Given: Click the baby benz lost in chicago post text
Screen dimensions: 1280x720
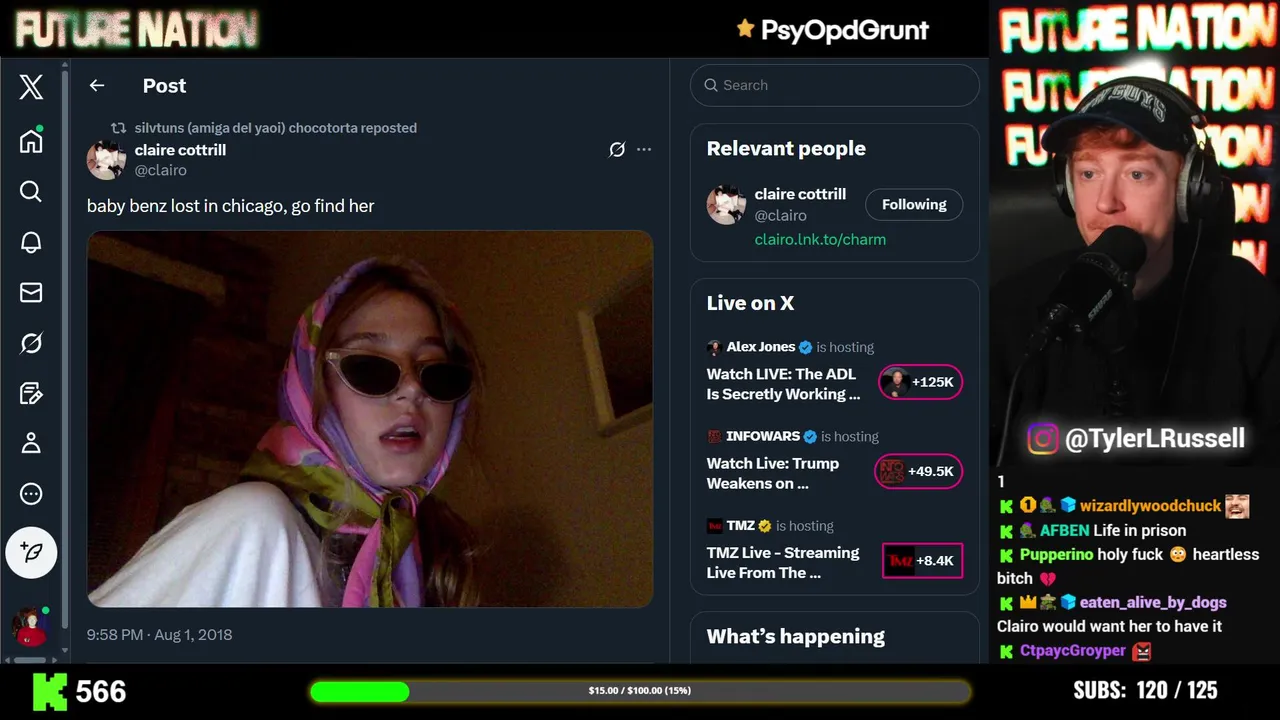Looking at the screenshot, I should [231, 206].
